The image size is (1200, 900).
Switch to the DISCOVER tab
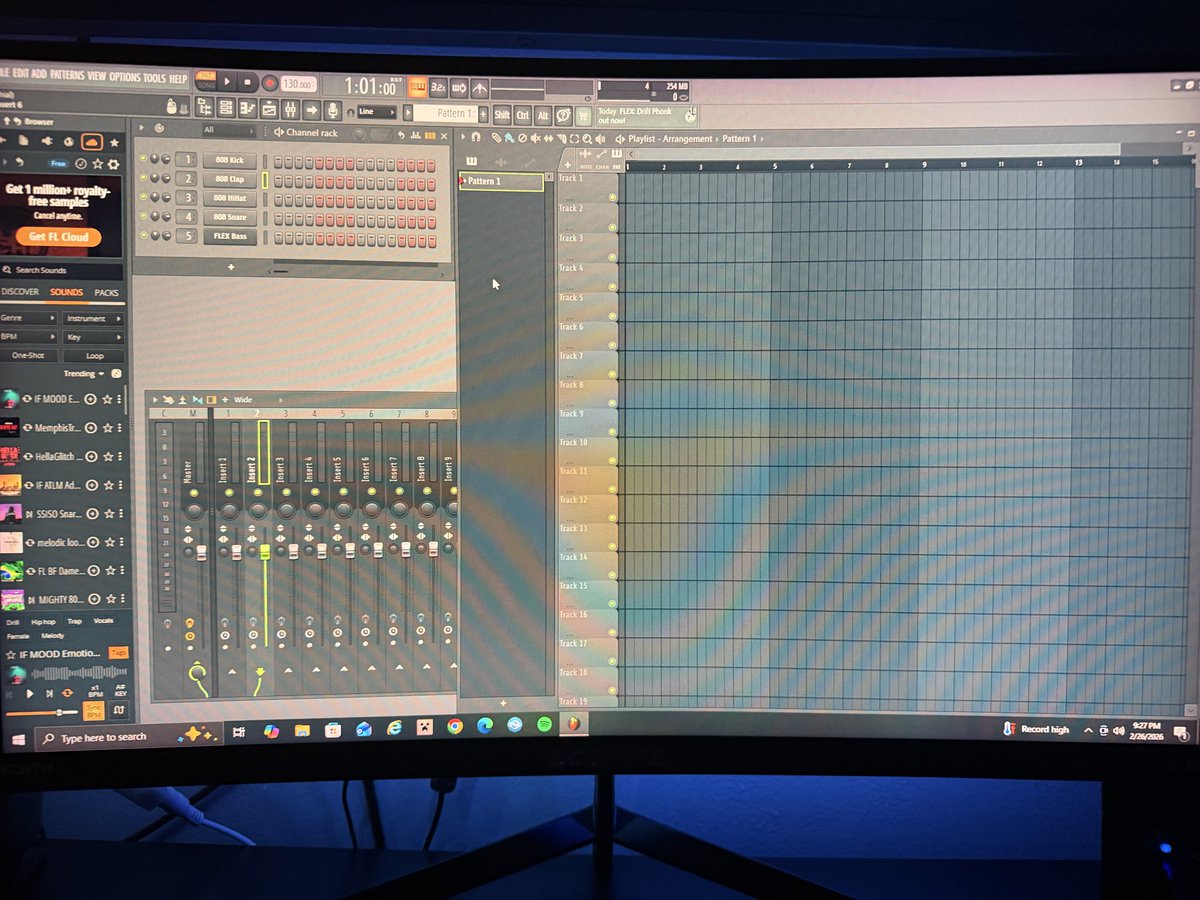point(20,292)
